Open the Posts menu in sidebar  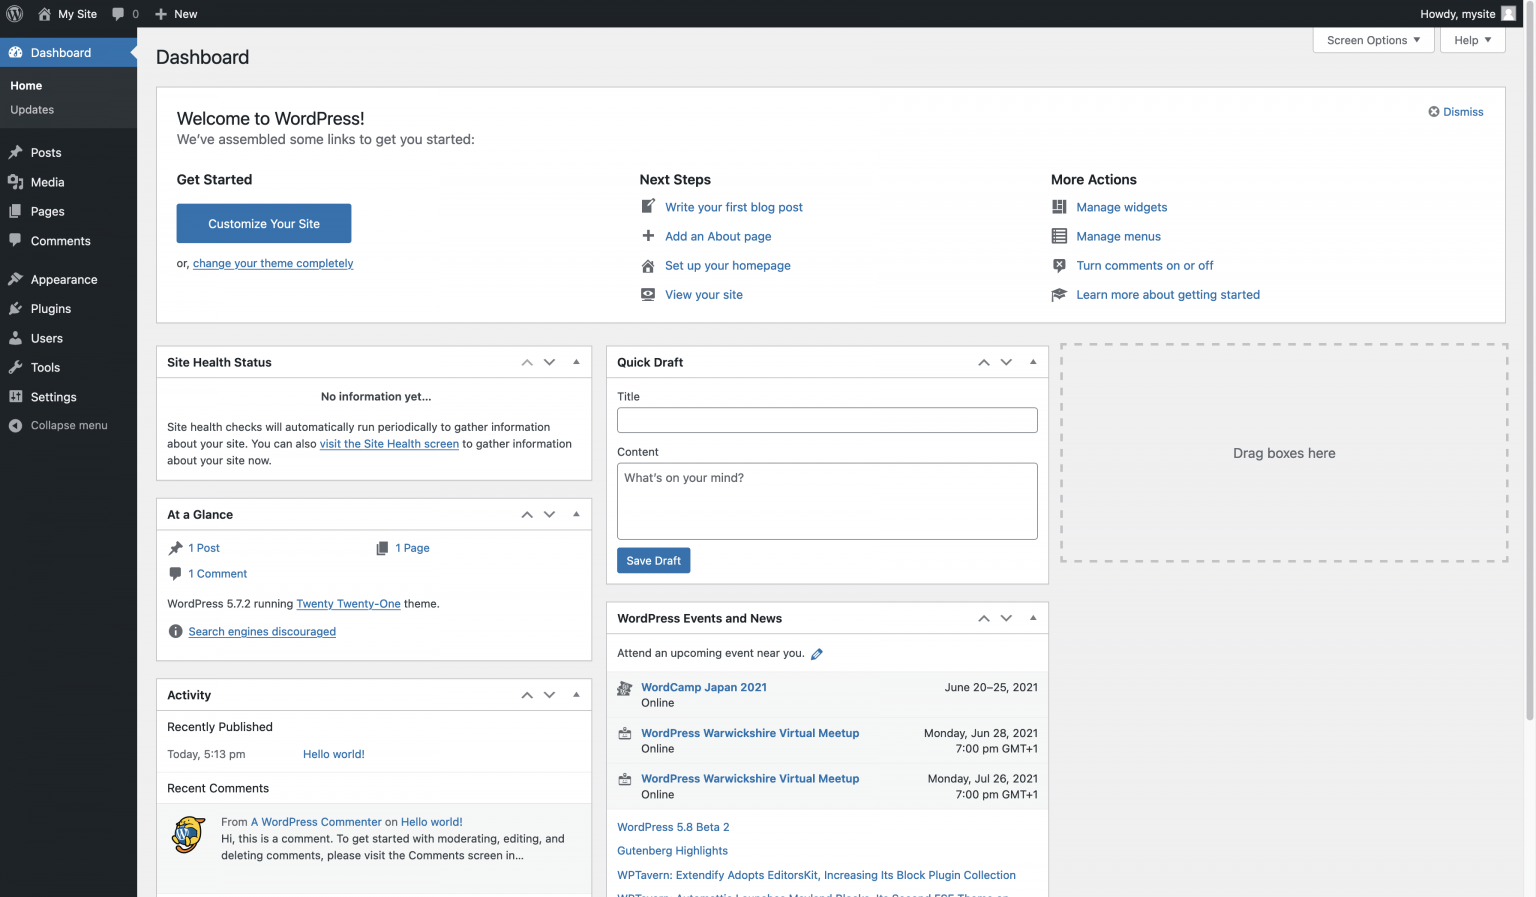46,153
